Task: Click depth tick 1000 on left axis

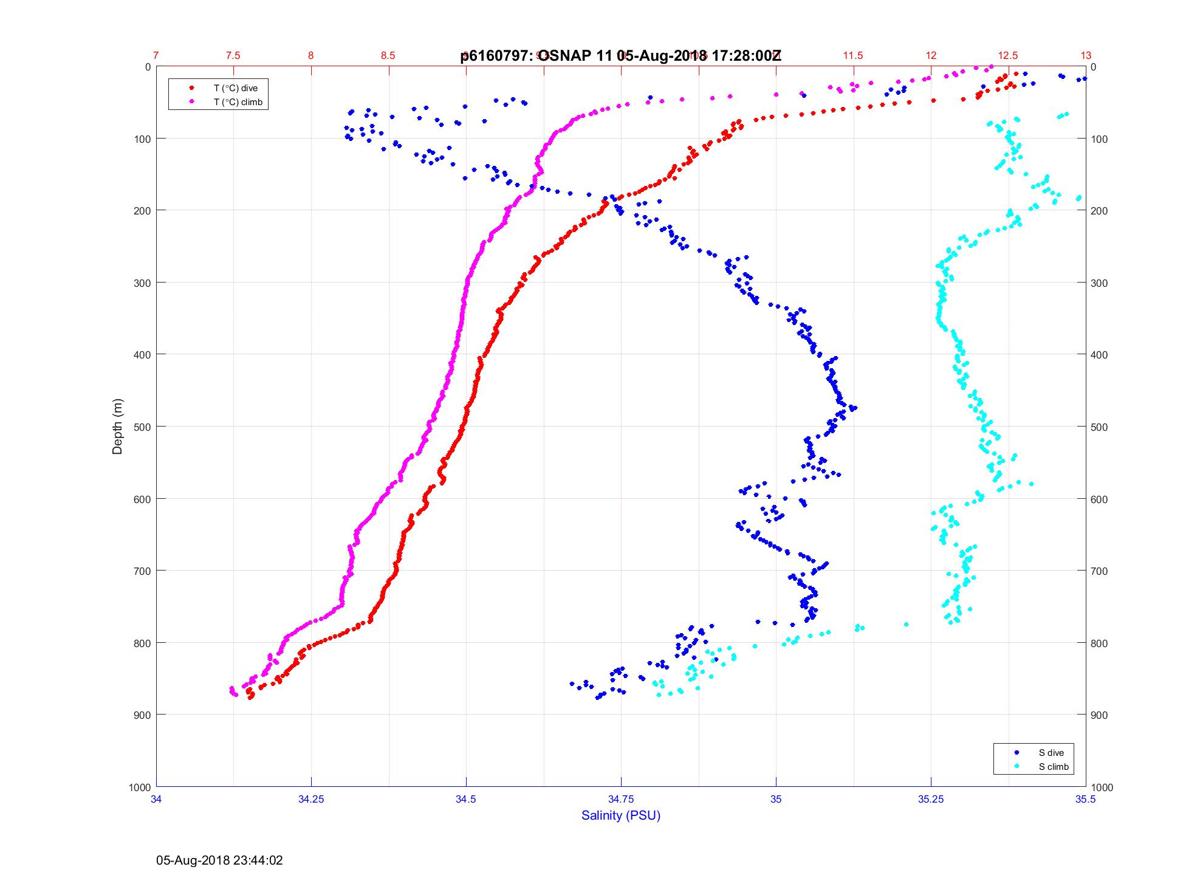Action: tap(138, 787)
